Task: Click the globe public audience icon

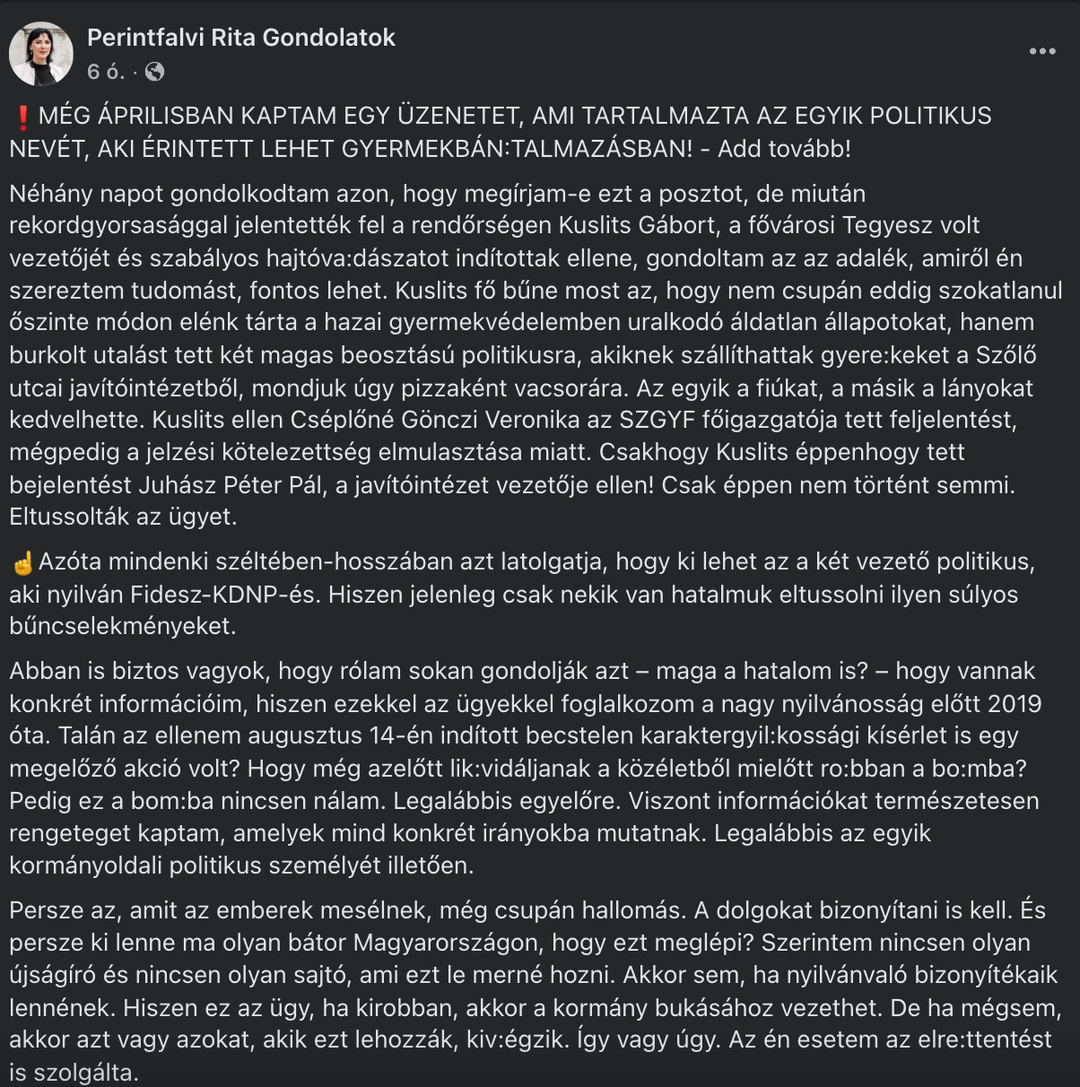Action: point(155,71)
